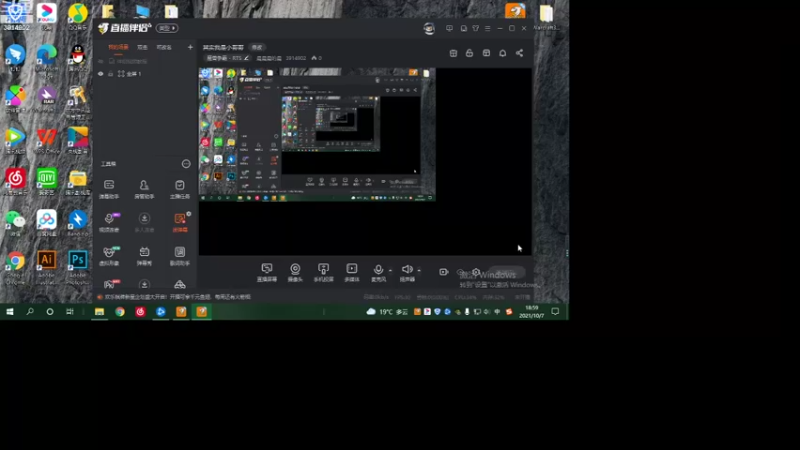
Task: Switch to the third scene tab
Action: tap(164, 47)
